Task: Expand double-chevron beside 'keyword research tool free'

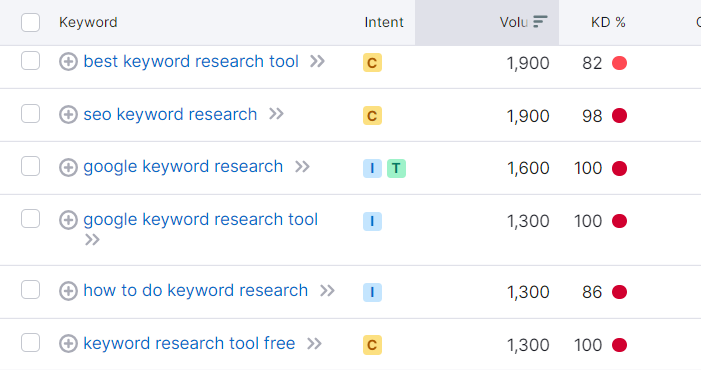Action: [314, 344]
